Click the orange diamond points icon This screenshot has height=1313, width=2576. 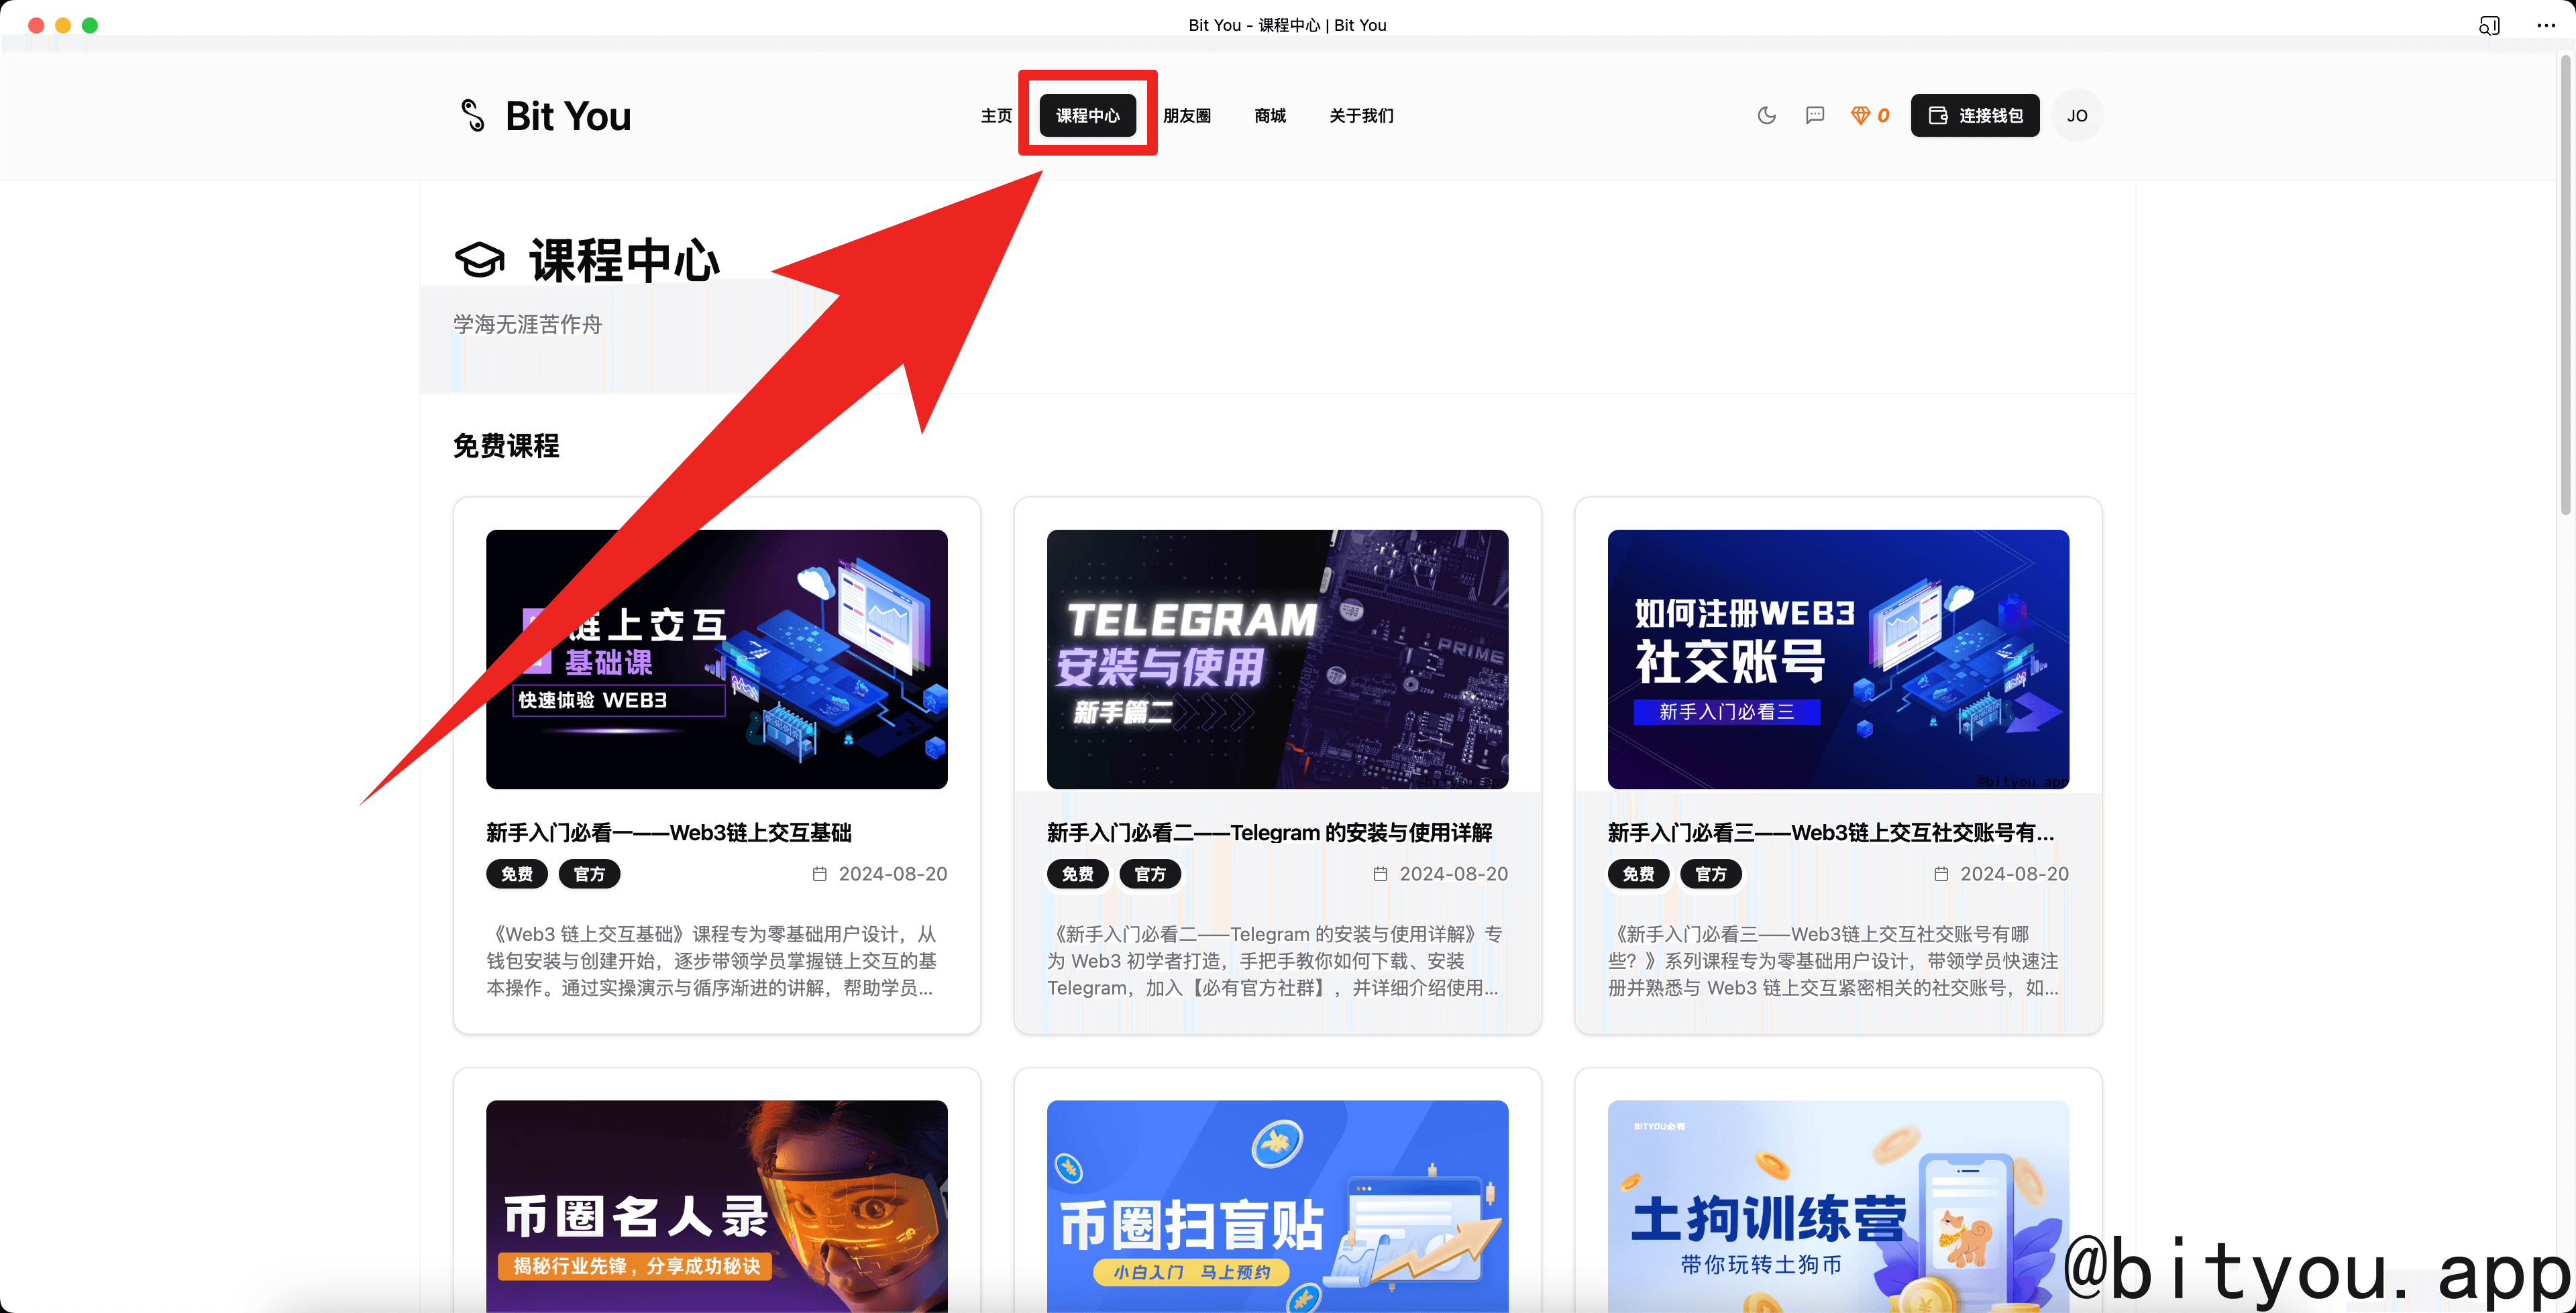pyautogui.click(x=1860, y=115)
